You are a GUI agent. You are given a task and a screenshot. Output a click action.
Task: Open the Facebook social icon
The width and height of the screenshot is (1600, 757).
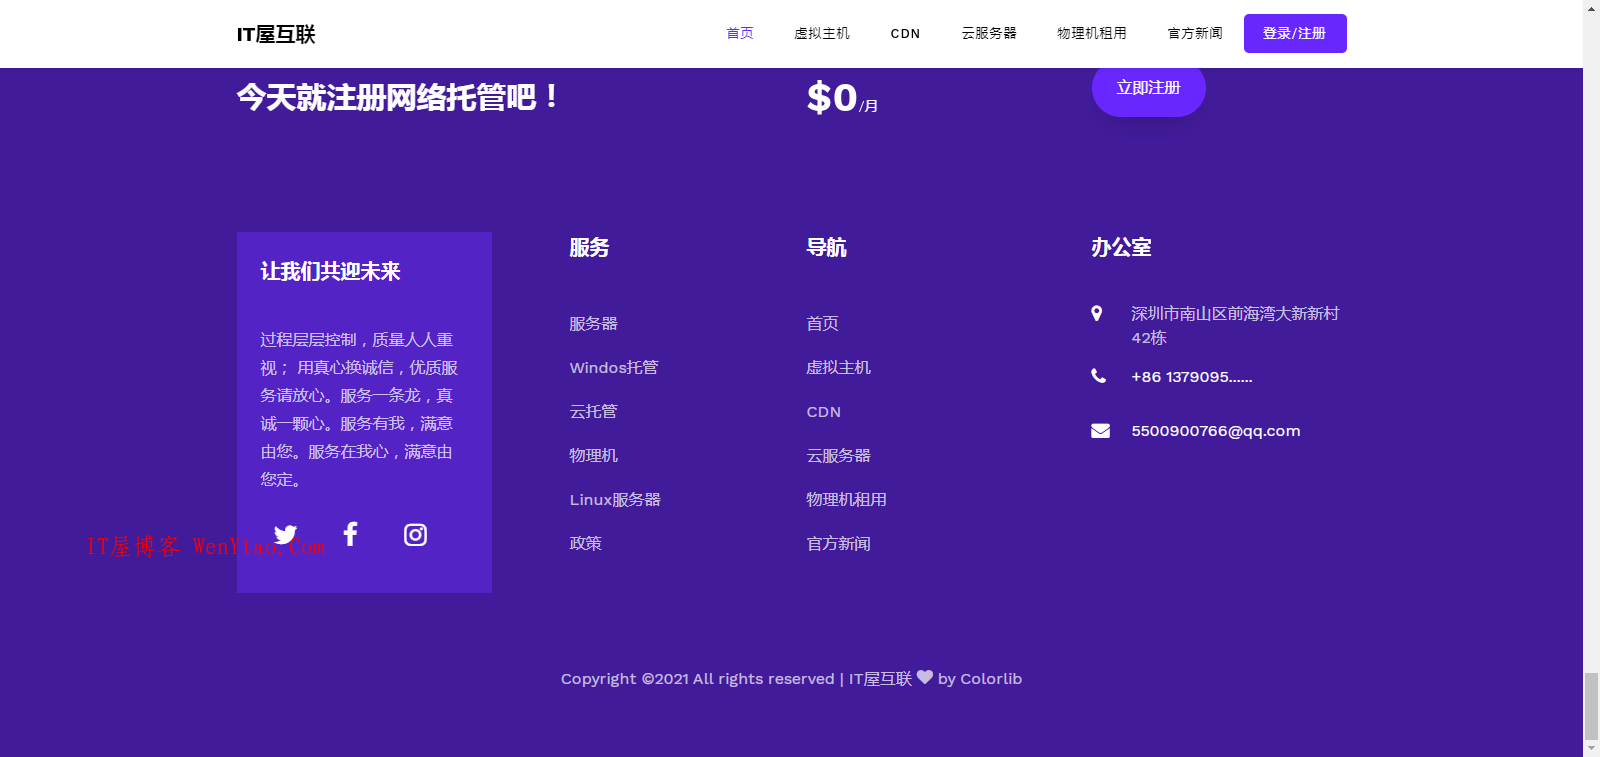point(350,534)
